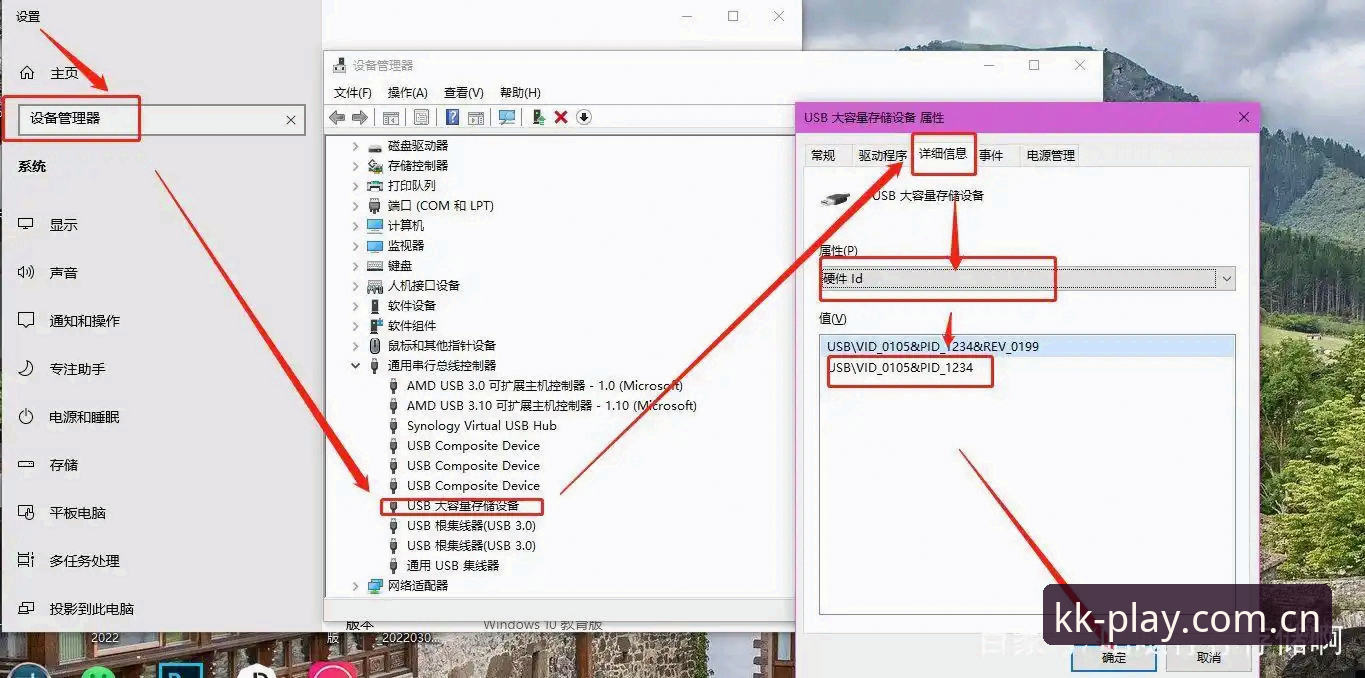The width and height of the screenshot is (1365, 678).
Task: Open the 操作(A) menu
Action: pyautogui.click(x=407, y=93)
